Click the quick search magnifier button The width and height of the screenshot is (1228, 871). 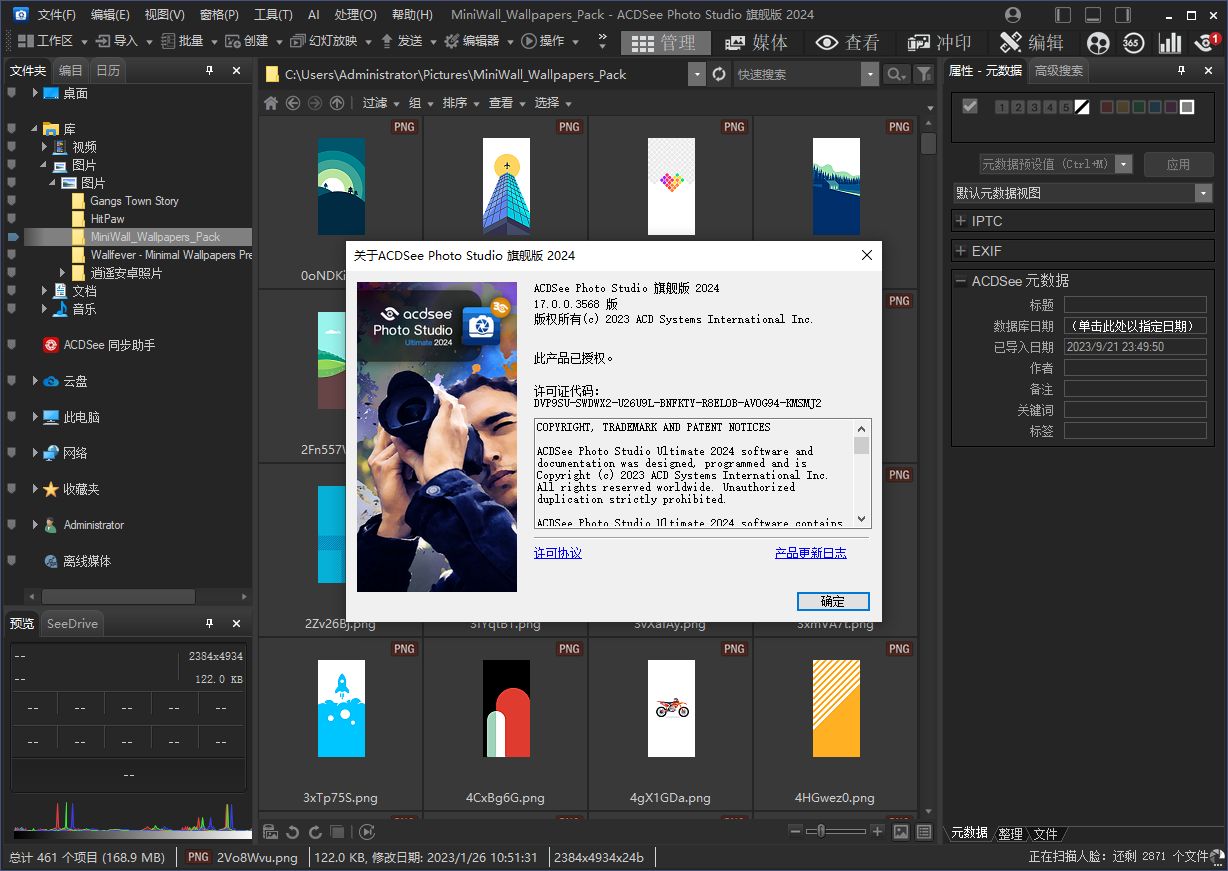coord(896,74)
